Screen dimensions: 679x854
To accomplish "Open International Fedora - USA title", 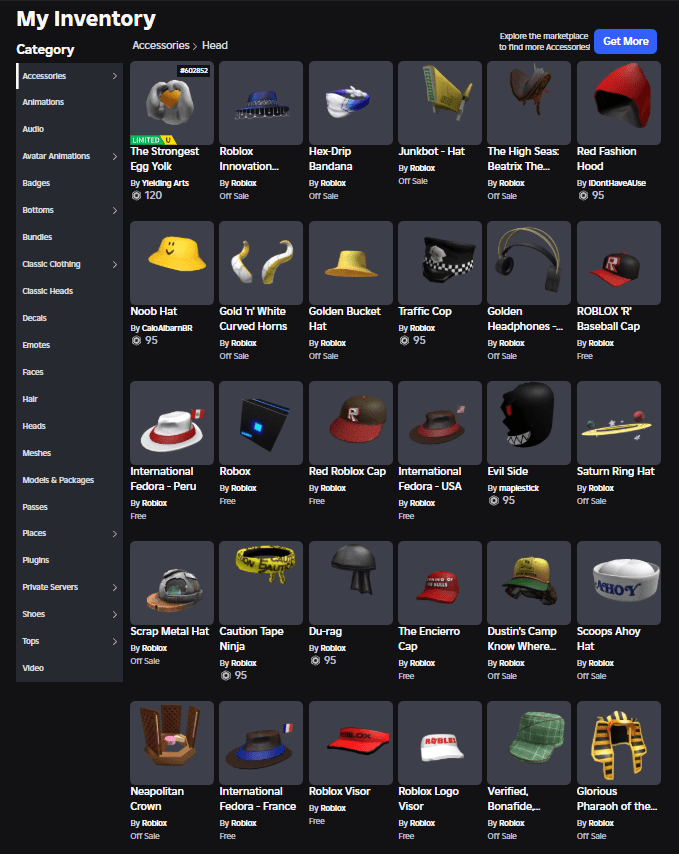I will tap(430, 479).
